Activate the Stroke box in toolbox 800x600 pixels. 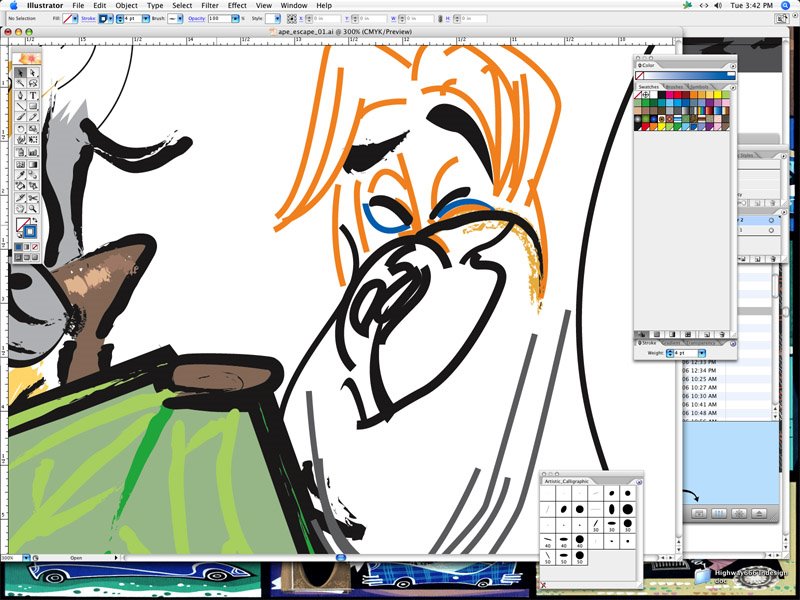[31, 231]
